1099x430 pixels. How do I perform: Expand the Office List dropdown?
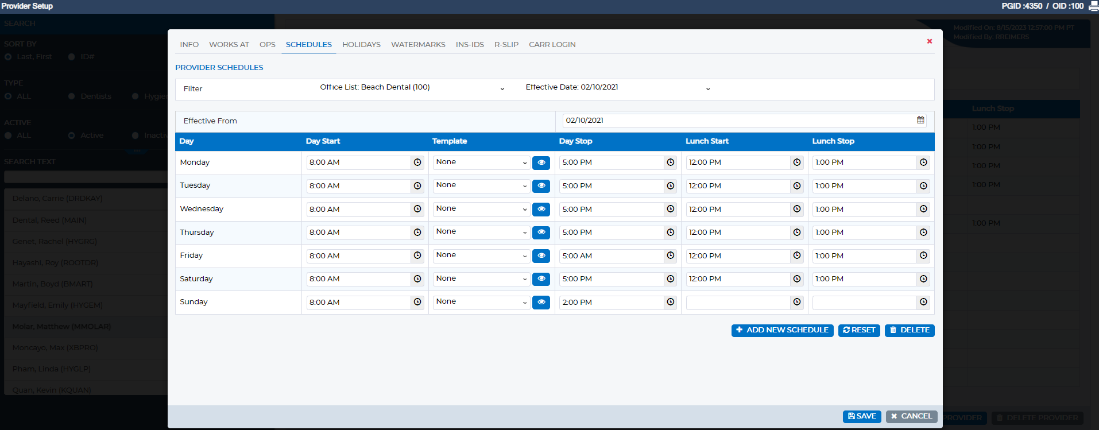(412, 88)
